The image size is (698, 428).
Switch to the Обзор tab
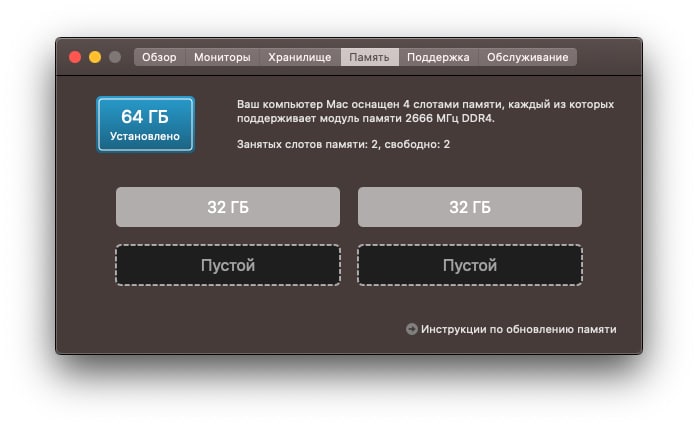[x=159, y=57]
